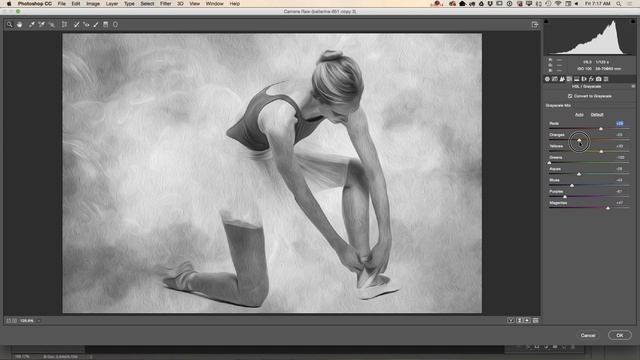The width and height of the screenshot is (640, 360).
Task: Open the Basic panel tab
Action: [547, 79]
